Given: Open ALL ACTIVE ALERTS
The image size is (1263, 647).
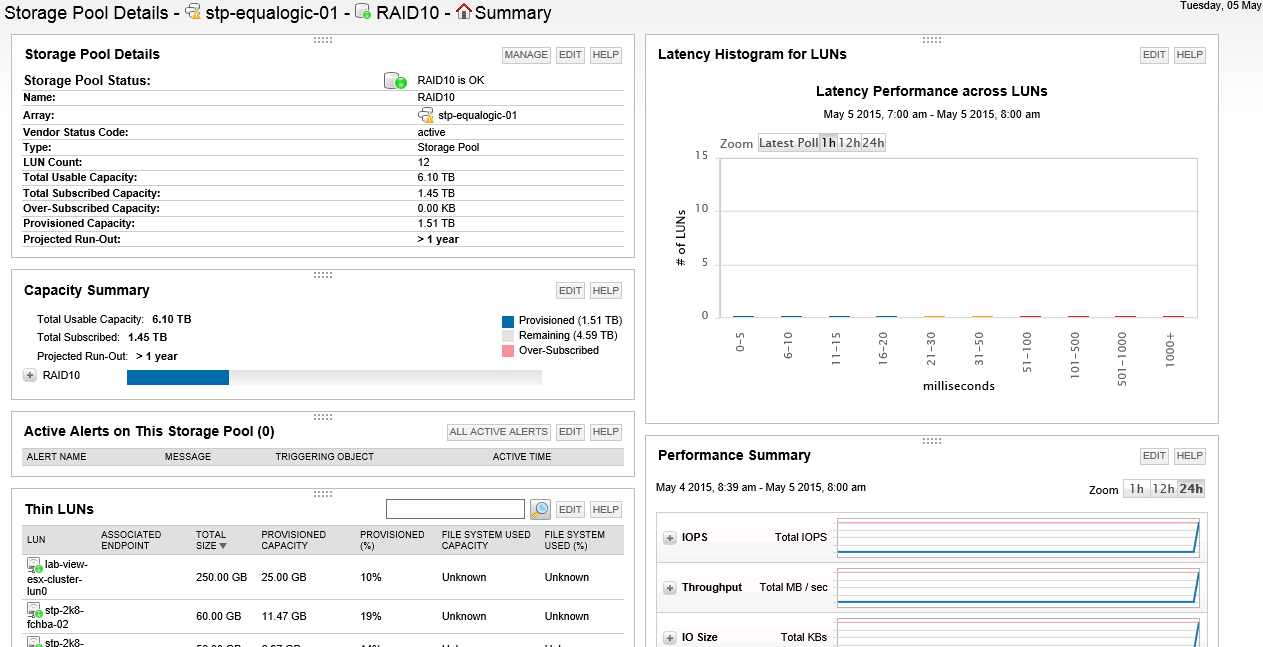Looking at the screenshot, I should [x=499, y=432].
